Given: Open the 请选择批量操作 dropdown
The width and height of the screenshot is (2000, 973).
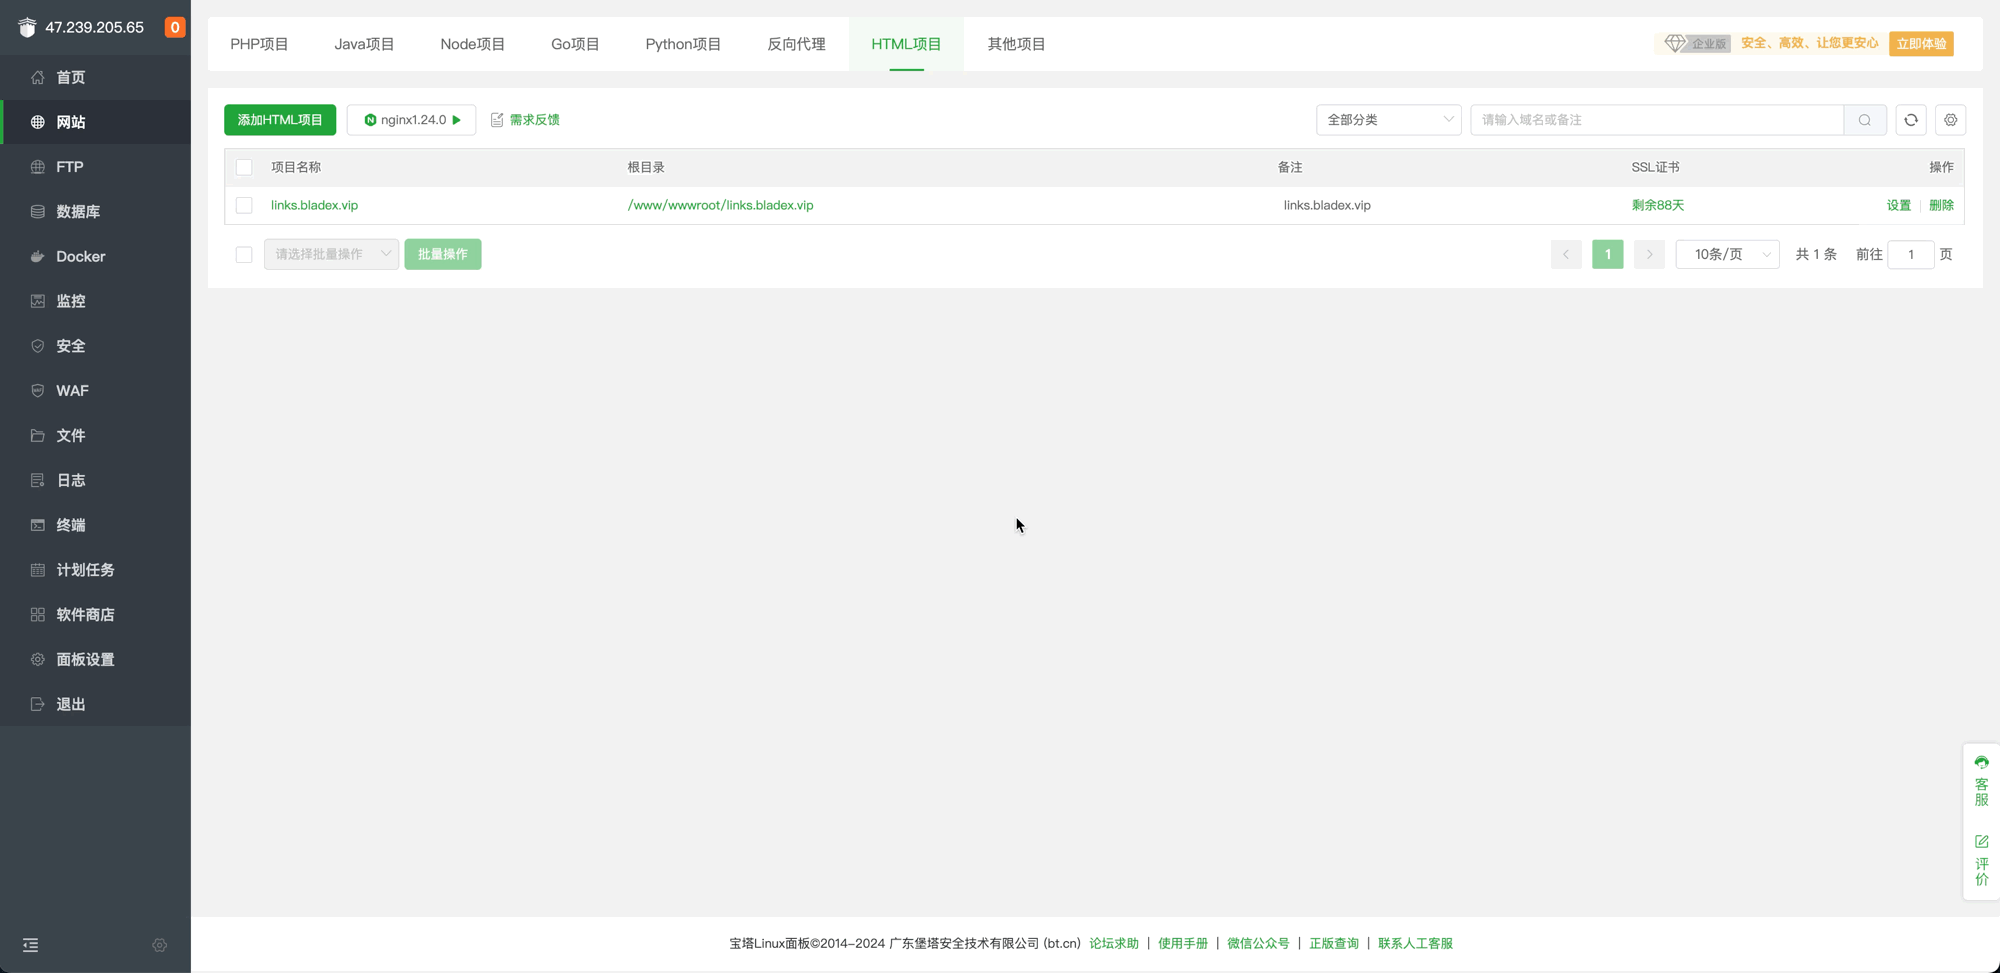Looking at the screenshot, I should (x=331, y=254).
